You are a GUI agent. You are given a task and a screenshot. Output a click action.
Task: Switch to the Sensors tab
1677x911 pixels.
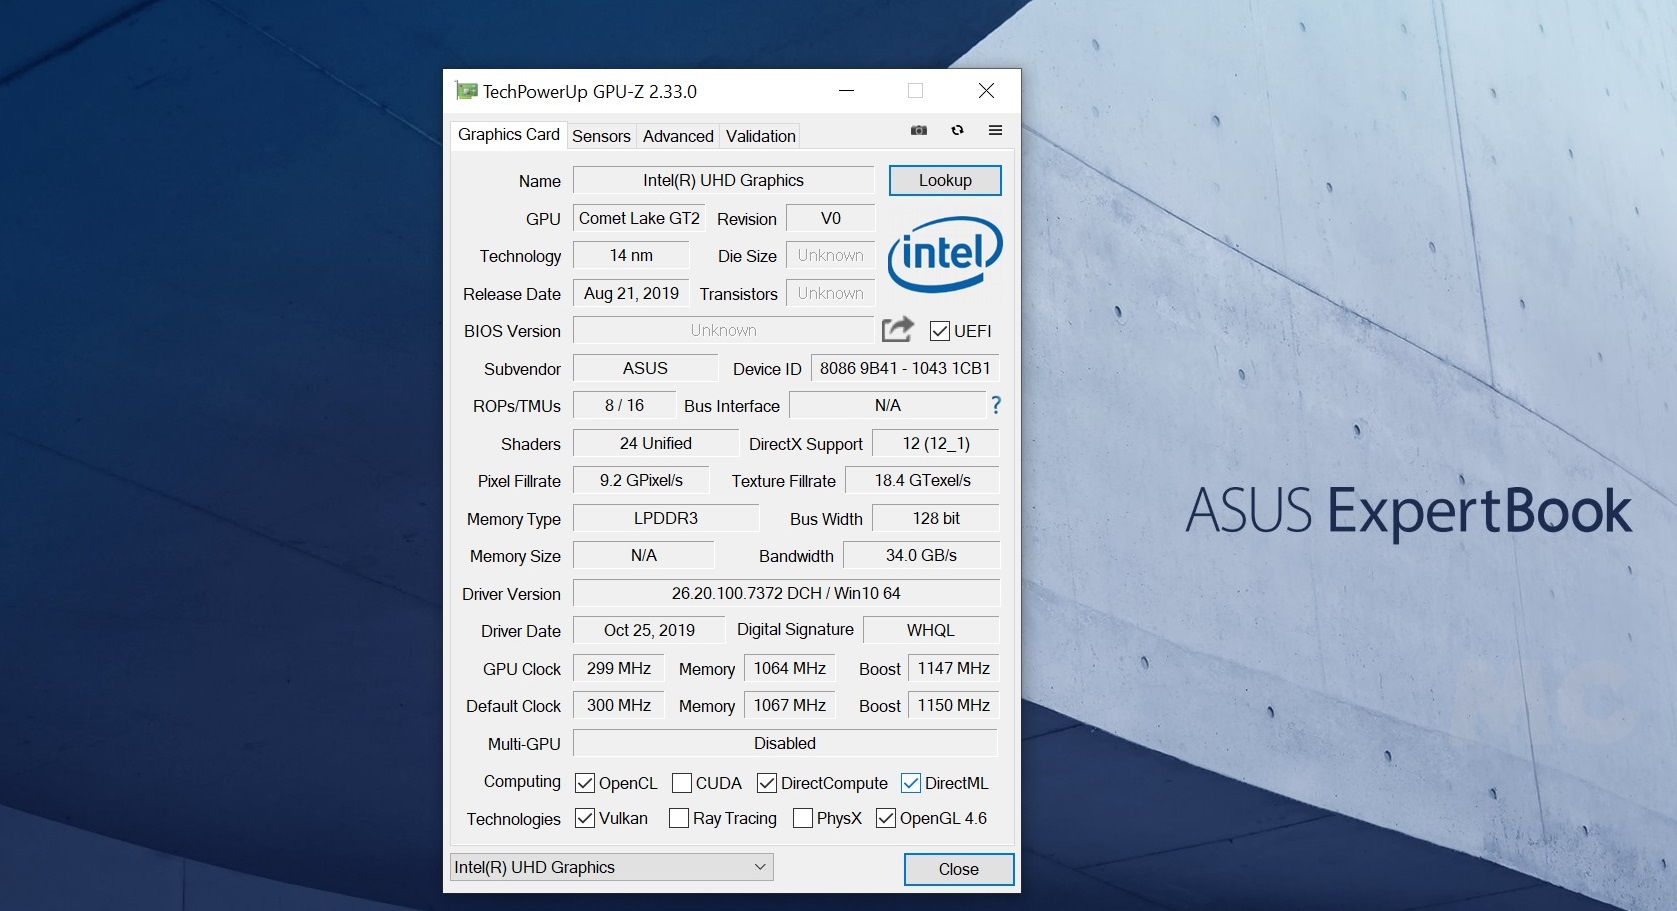[601, 136]
